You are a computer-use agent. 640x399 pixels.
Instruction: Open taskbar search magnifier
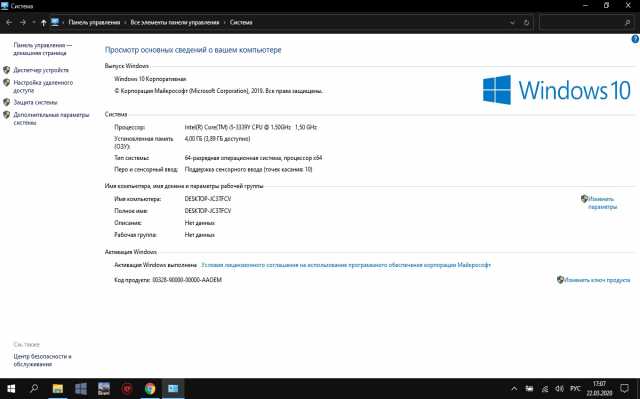34,389
